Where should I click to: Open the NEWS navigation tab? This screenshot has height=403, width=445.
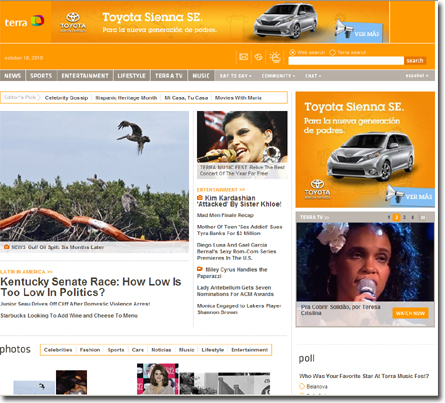pos(13,76)
